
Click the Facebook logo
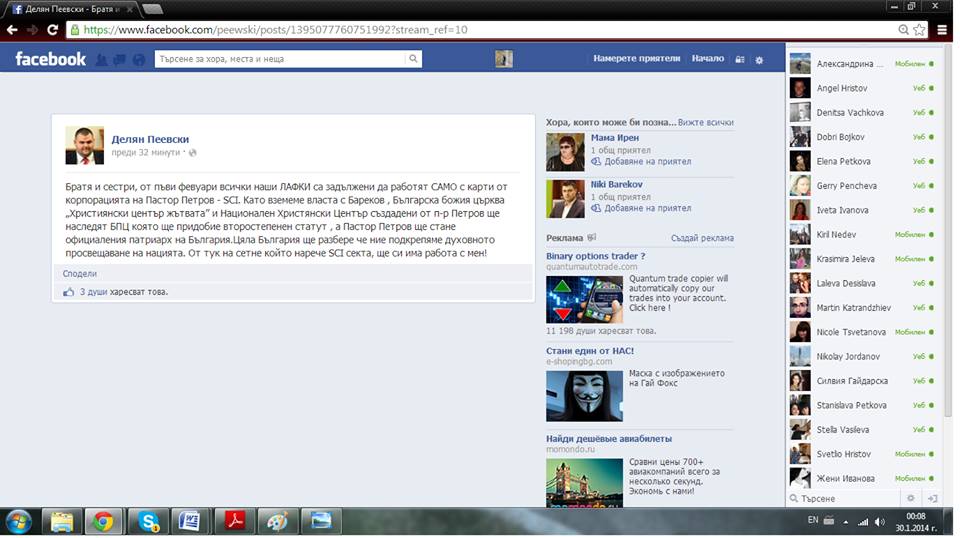click(x=51, y=59)
